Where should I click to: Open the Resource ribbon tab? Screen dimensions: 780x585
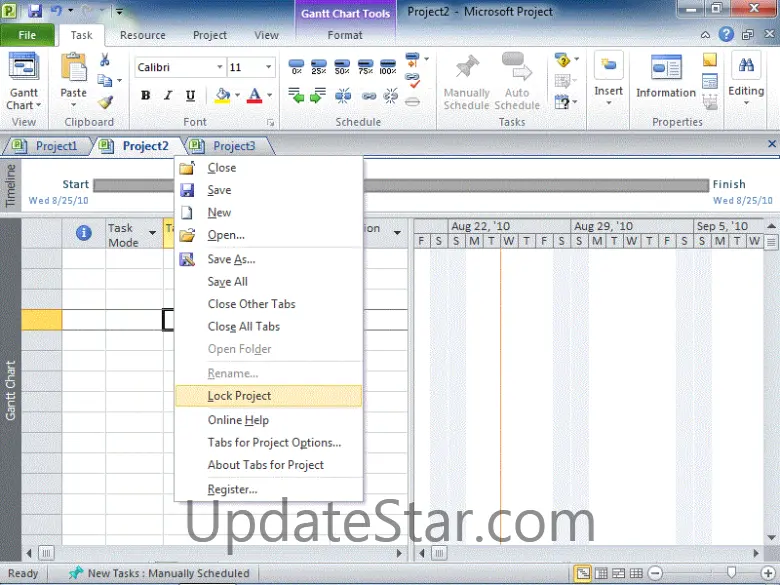[143, 35]
